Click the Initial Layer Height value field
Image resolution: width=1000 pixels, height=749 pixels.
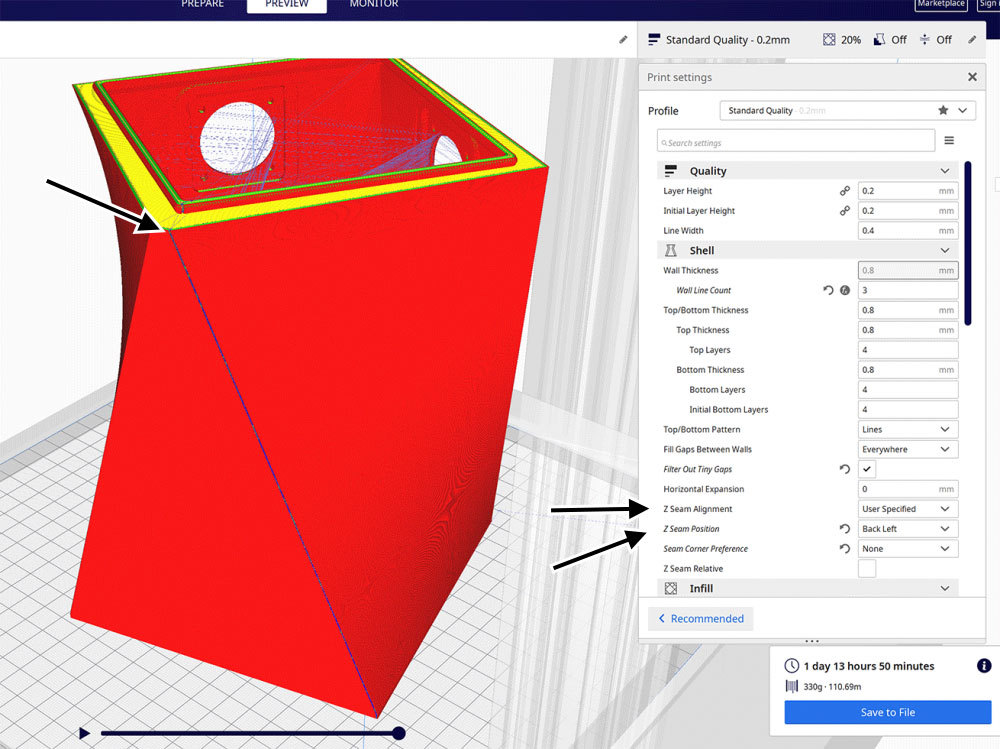click(x=908, y=211)
